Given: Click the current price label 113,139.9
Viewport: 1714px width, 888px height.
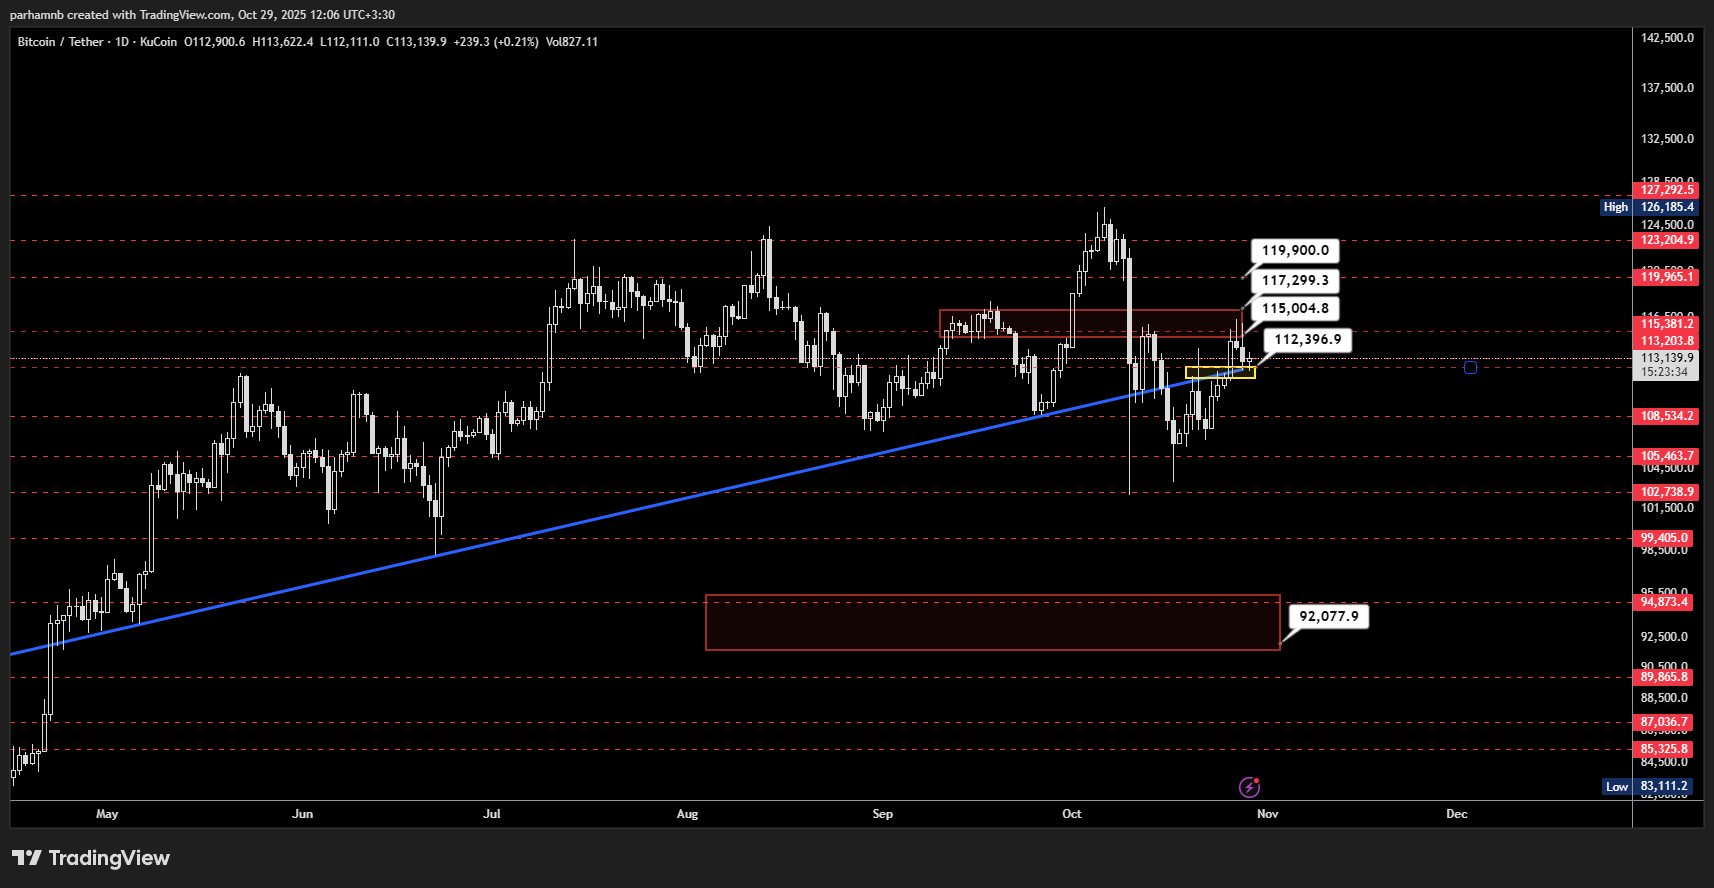Looking at the screenshot, I should [1666, 358].
